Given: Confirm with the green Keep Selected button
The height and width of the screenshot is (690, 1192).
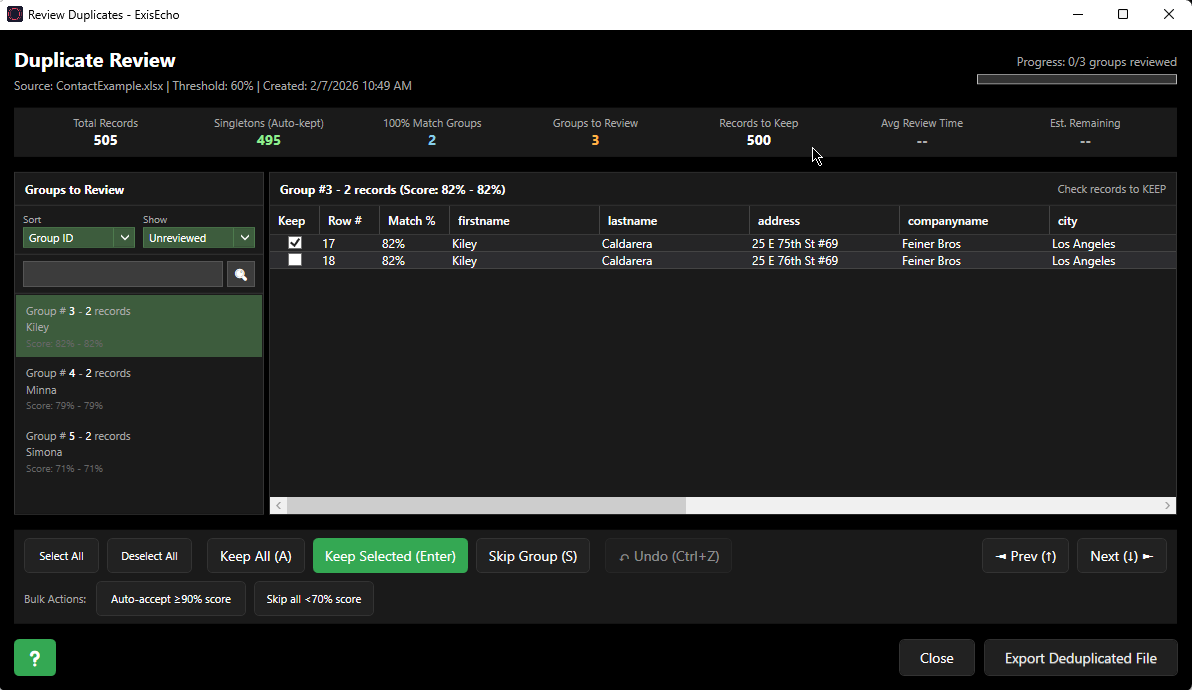Looking at the screenshot, I should tap(390, 555).
